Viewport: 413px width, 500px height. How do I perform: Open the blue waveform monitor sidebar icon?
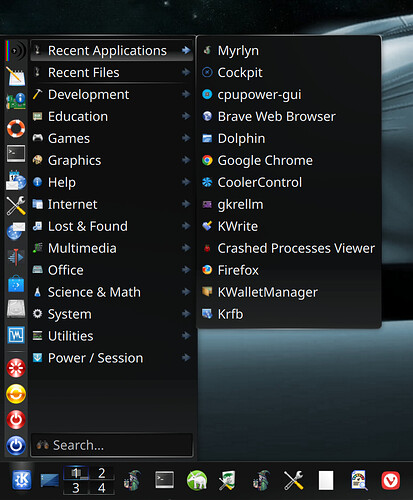click(x=16, y=335)
